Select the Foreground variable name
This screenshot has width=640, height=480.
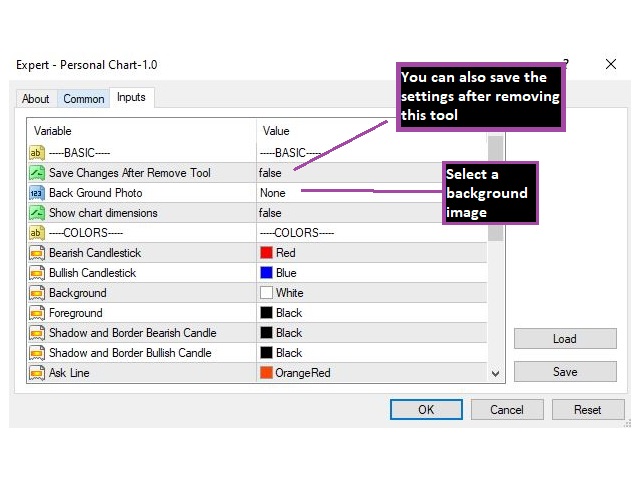(76, 313)
